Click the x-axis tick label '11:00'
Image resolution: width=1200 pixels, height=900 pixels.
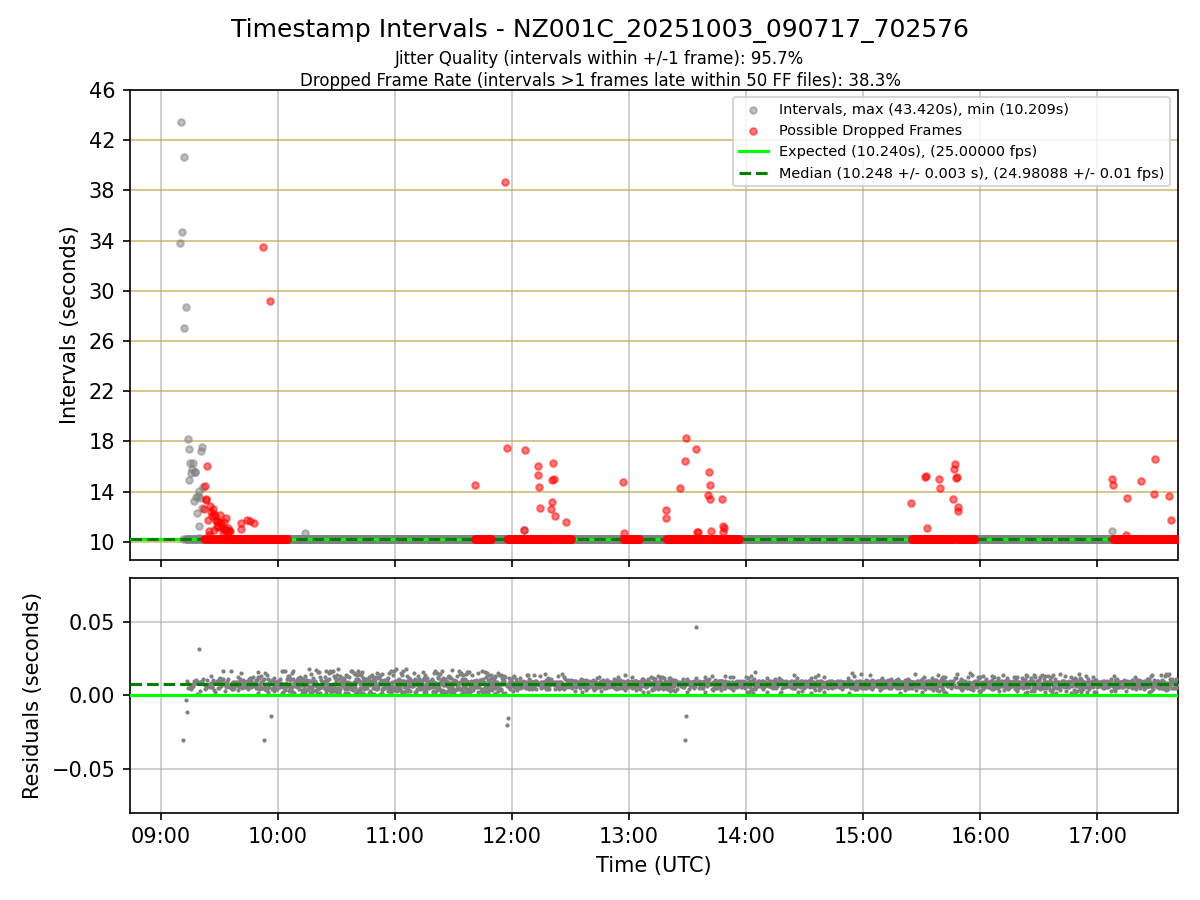point(395,836)
